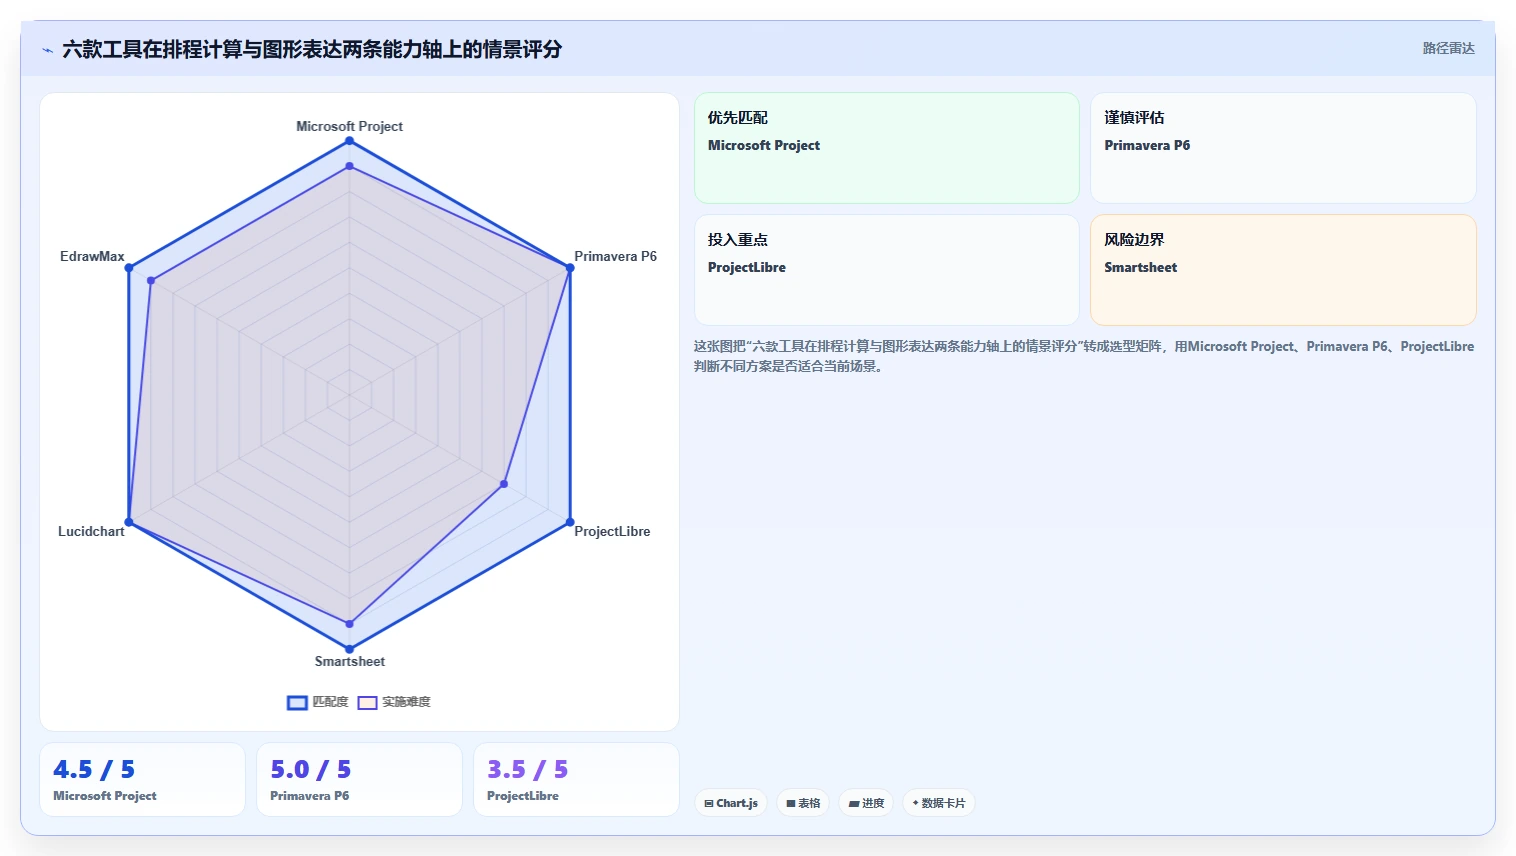Open the 优先匹配 Microsoft Project card

[887, 148]
